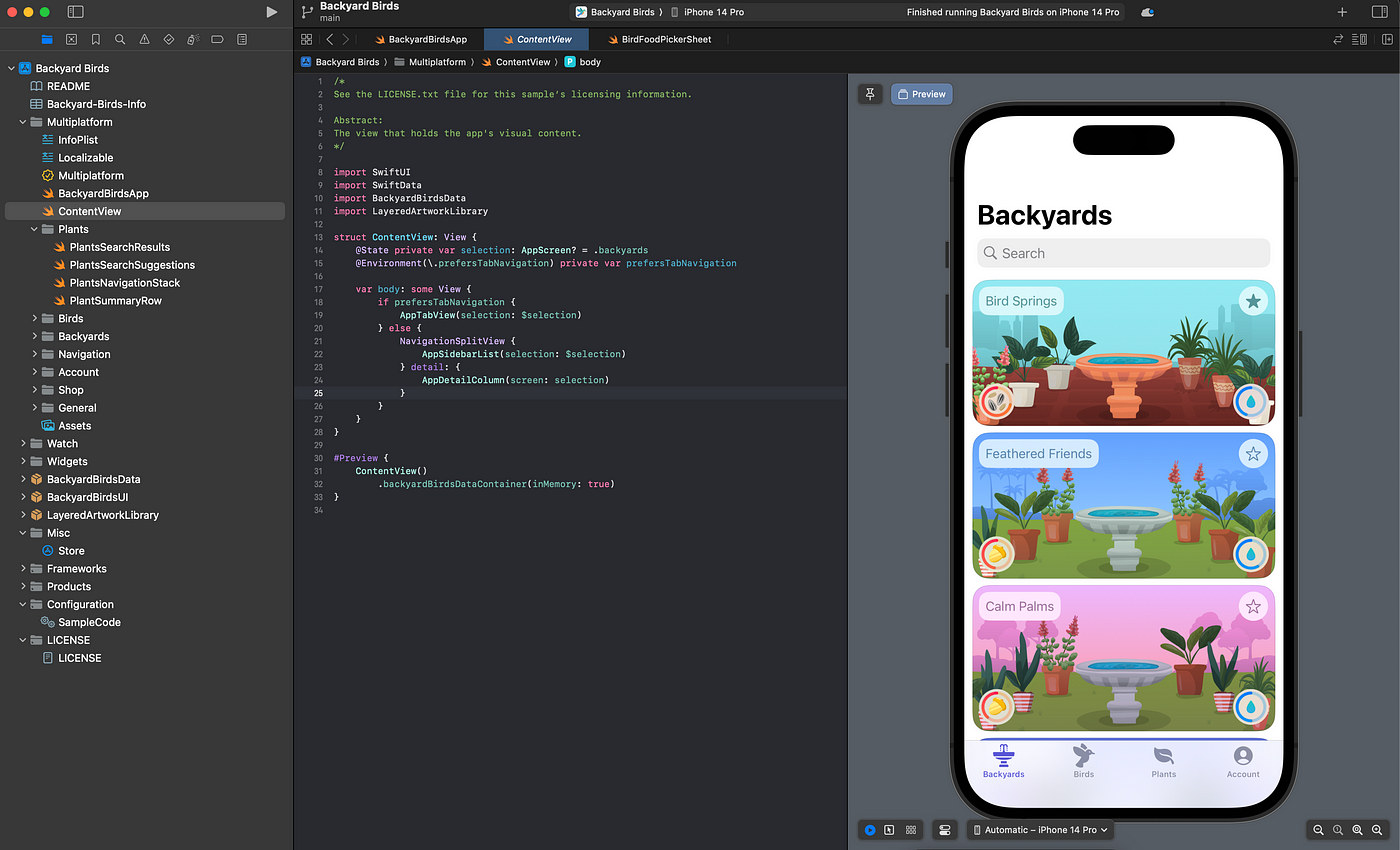
Task: Toggle star on Calm Palms card
Action: pos(1253,607)
